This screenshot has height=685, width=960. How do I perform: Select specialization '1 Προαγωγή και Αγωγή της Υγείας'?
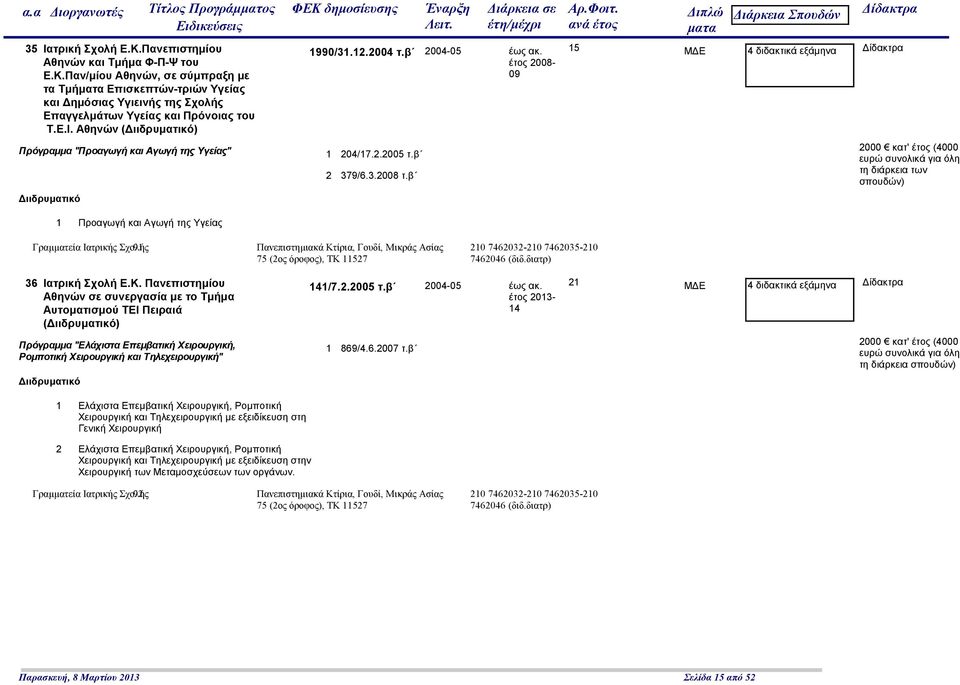(x=139, y=223)
